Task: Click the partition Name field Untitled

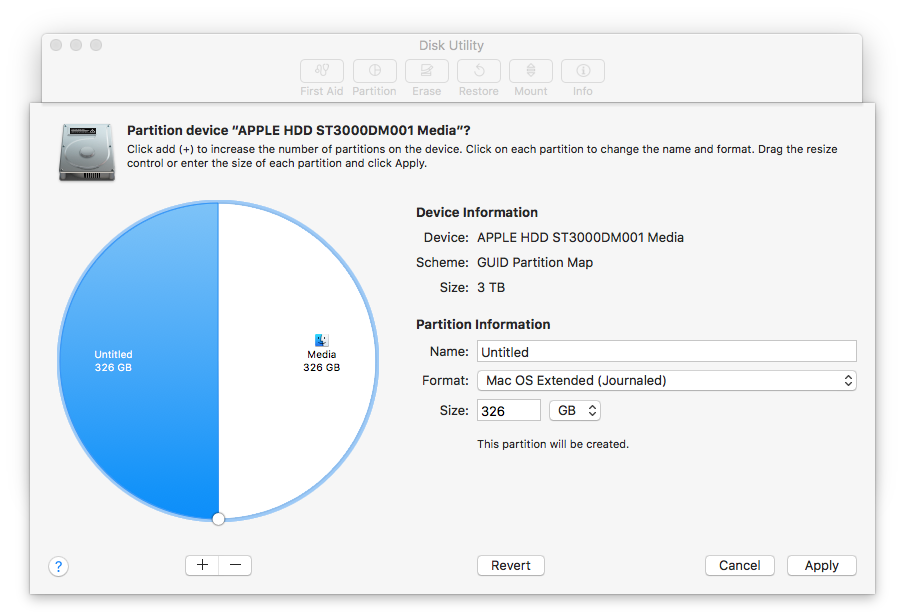Action: 666,352
